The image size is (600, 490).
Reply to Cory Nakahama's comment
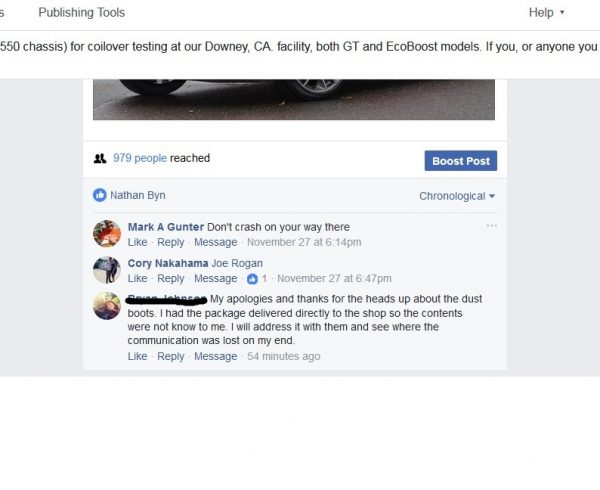pyautogui.click(x=171, y=278)
